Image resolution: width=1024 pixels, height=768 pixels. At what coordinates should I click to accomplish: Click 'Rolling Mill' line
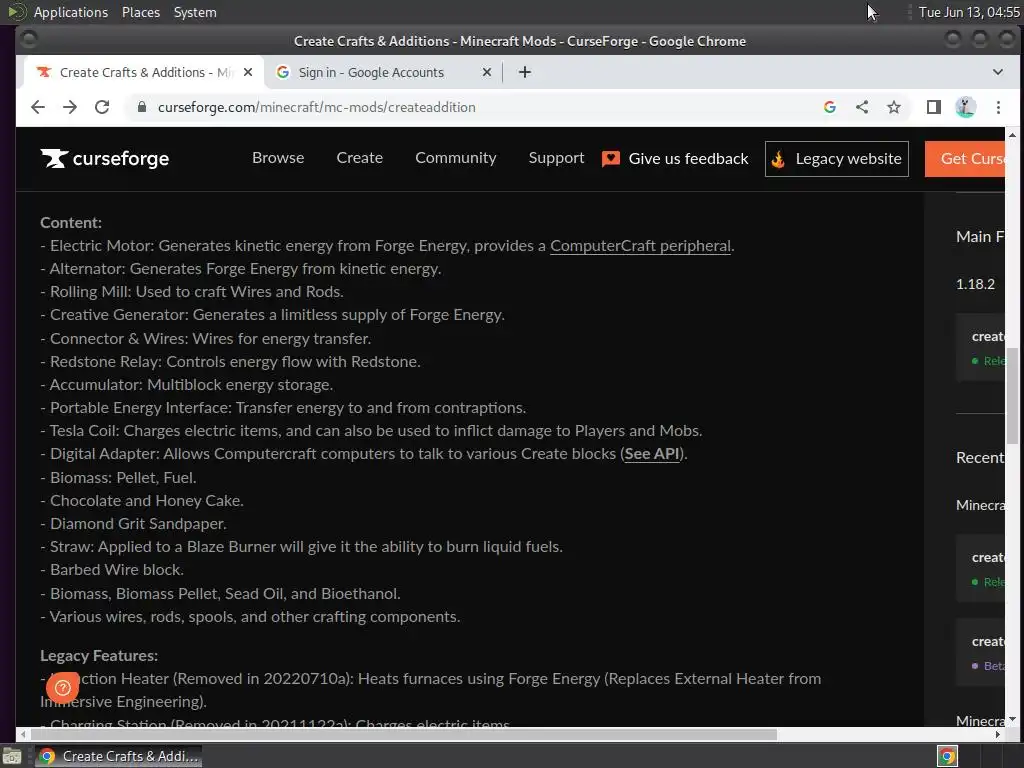click(x=192, y=292)
